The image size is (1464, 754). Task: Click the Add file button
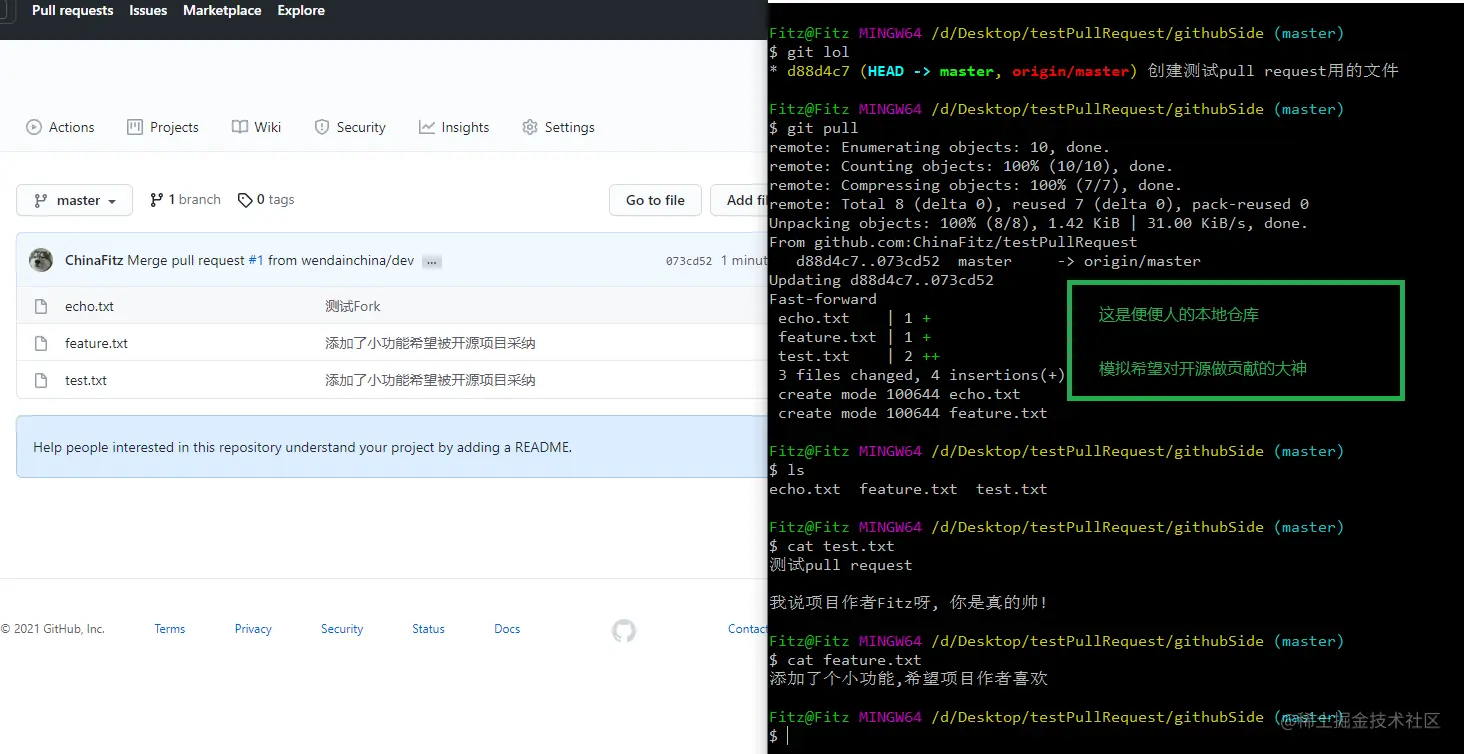click(739, 200)
